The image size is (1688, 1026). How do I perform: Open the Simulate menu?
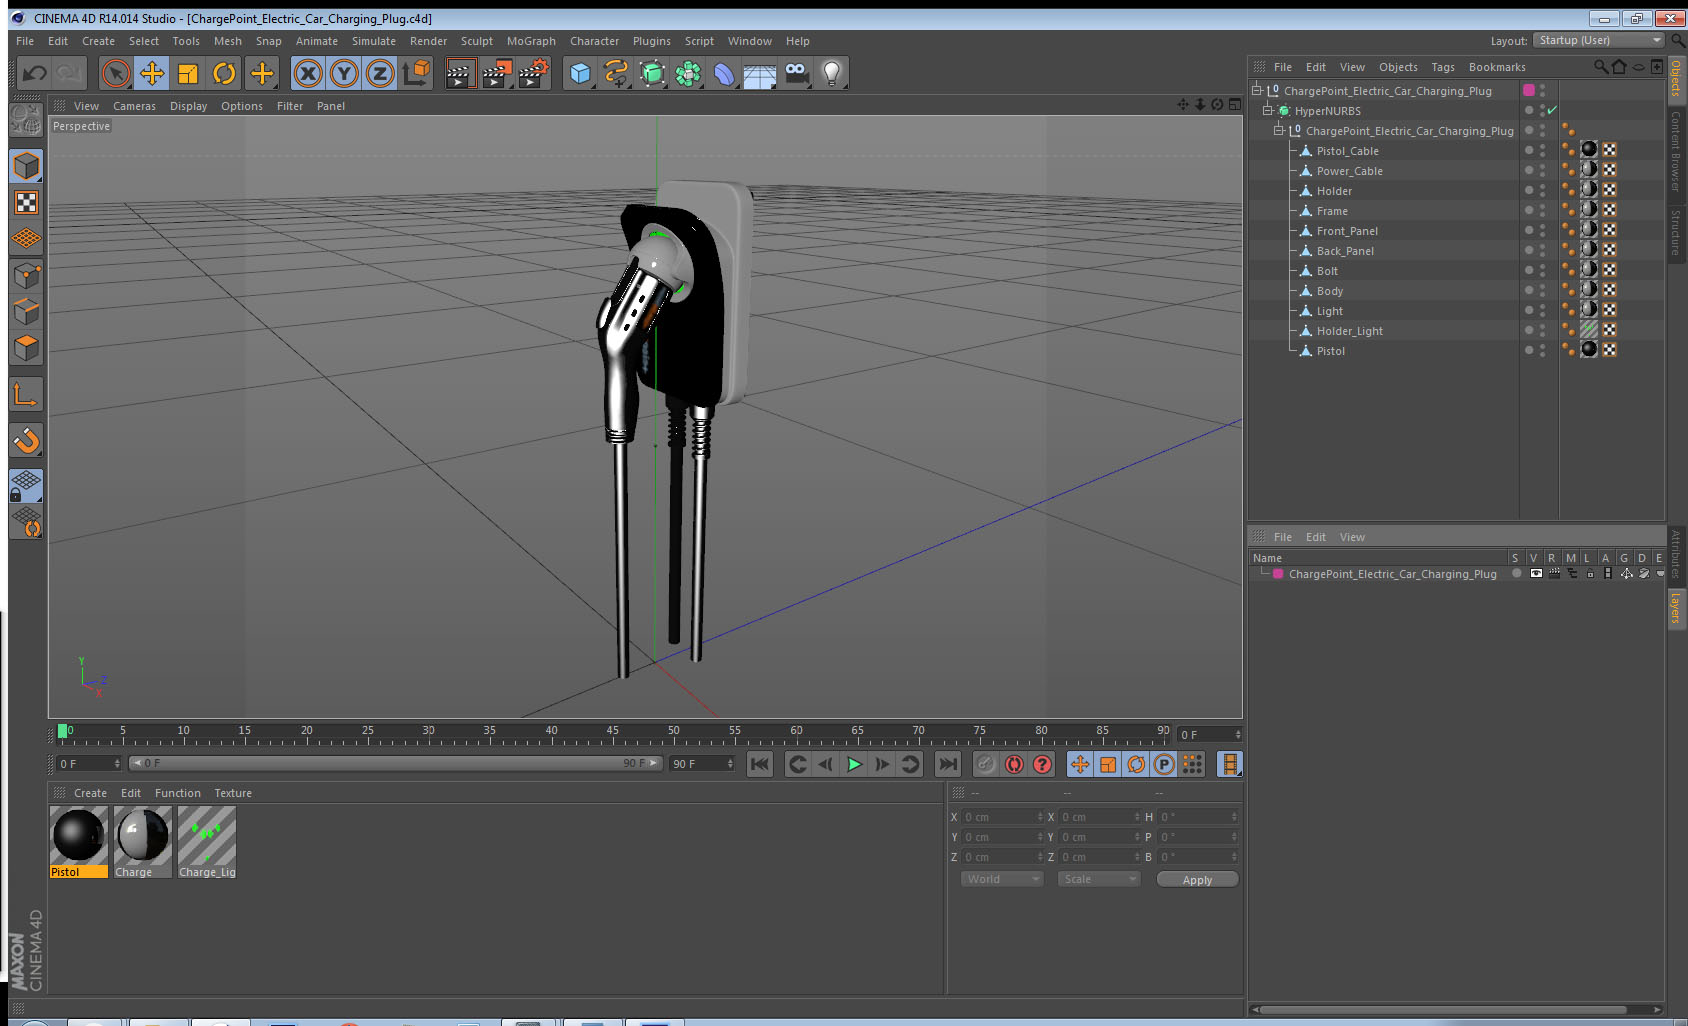pyautogui.click(x=373, y=41)
